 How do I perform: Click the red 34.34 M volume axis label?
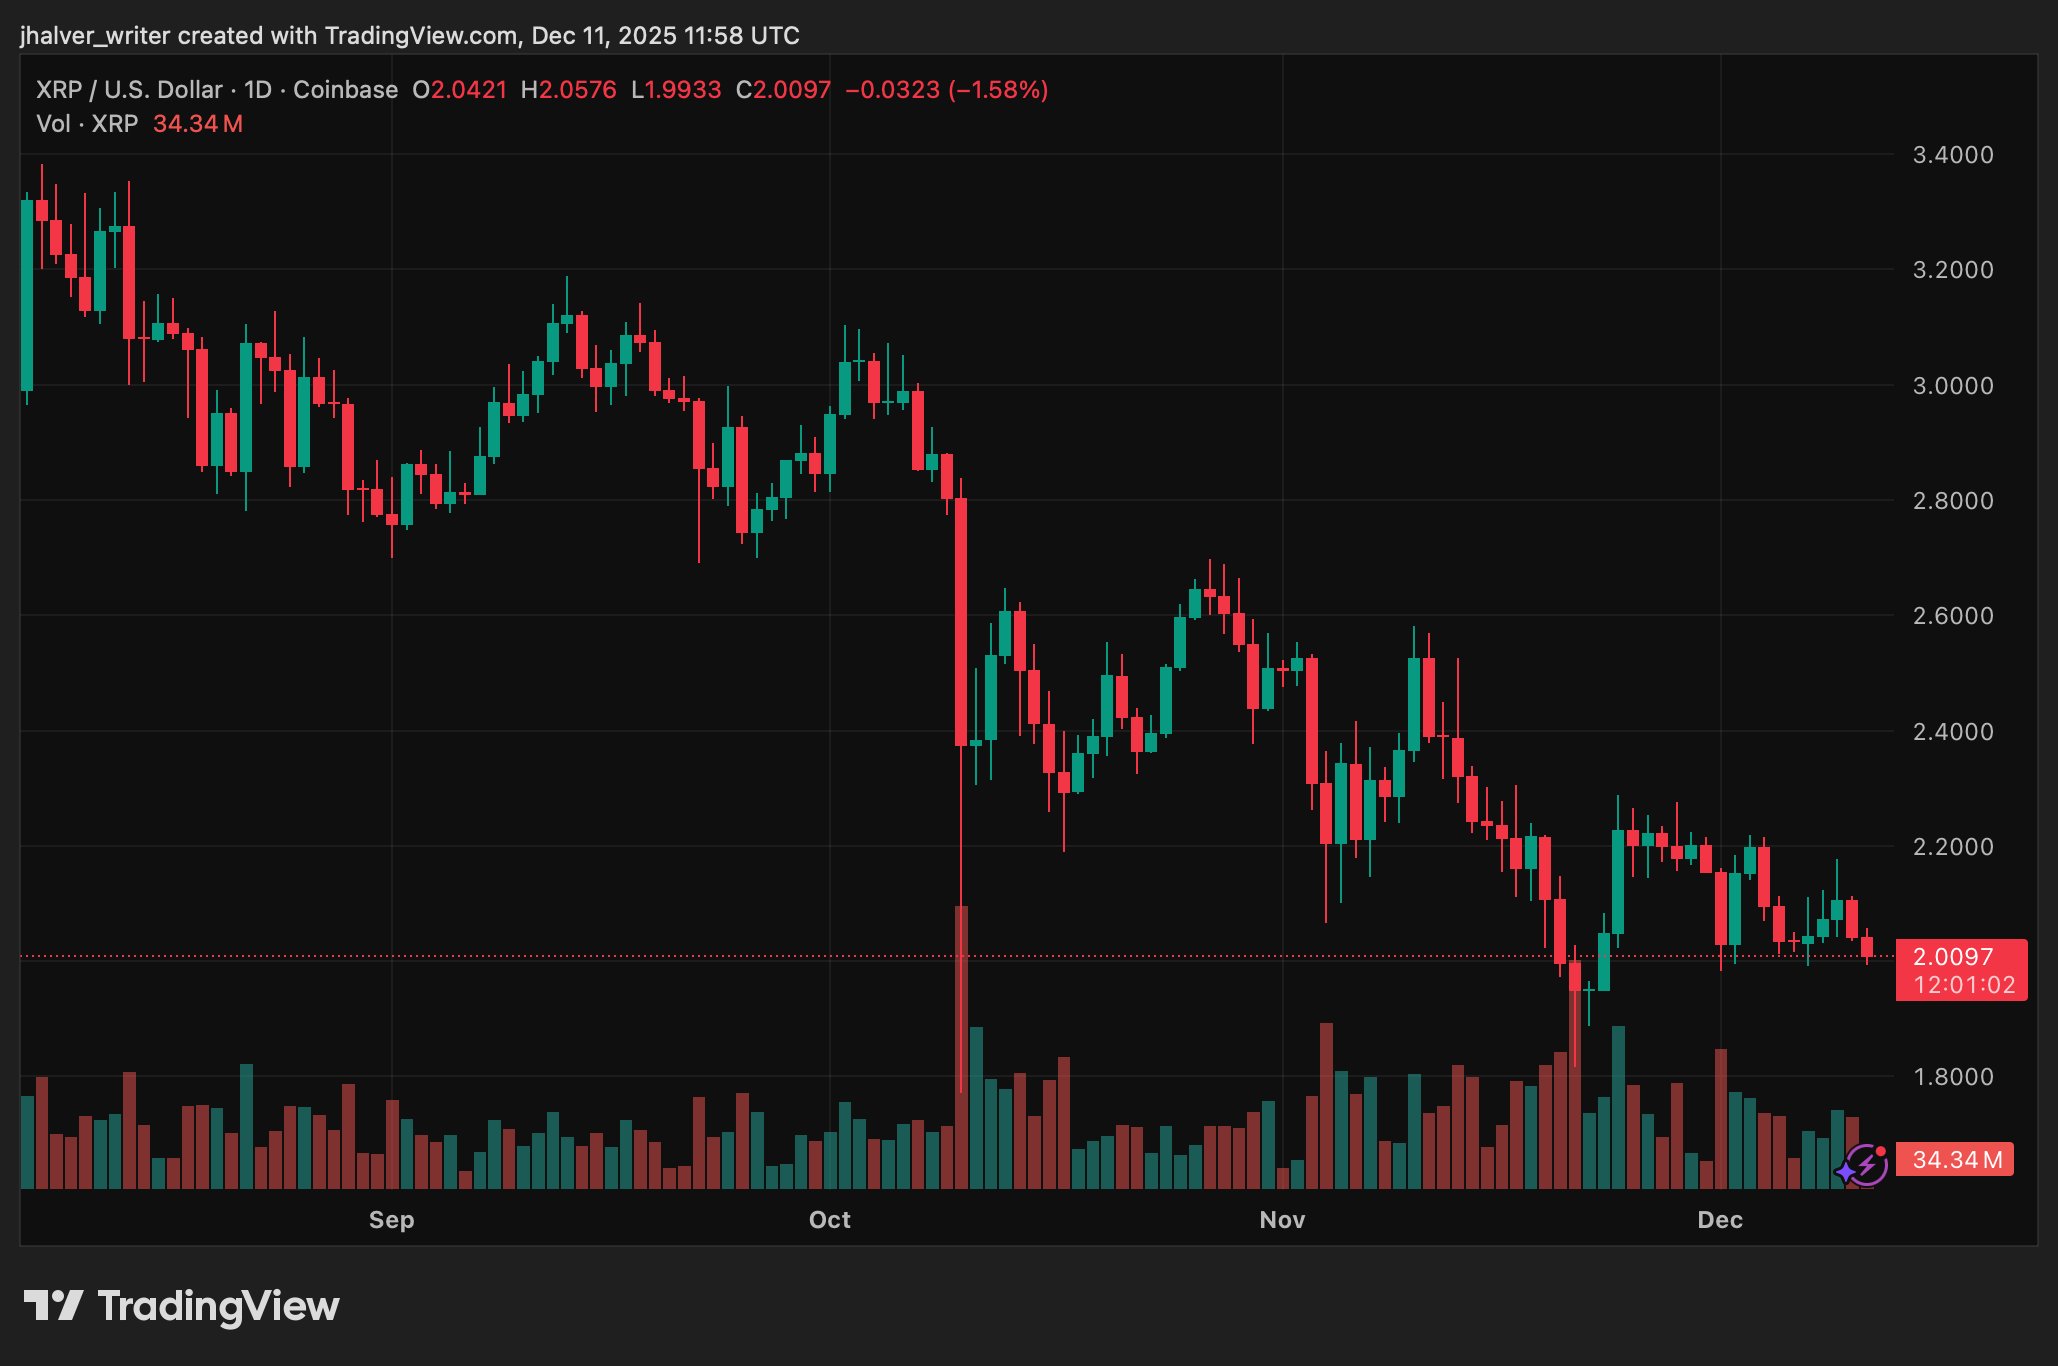coord(1955,1160)
